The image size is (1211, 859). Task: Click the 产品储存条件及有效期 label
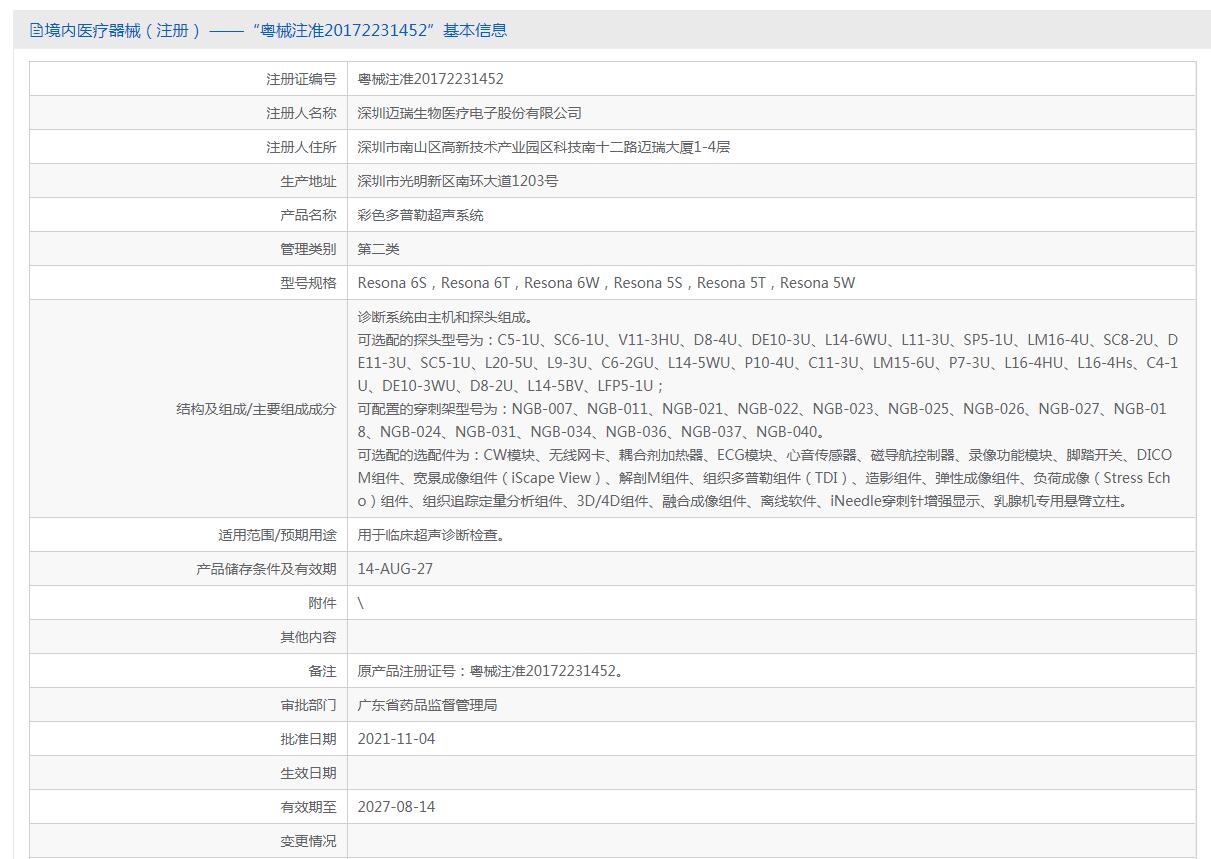(266, 569)
